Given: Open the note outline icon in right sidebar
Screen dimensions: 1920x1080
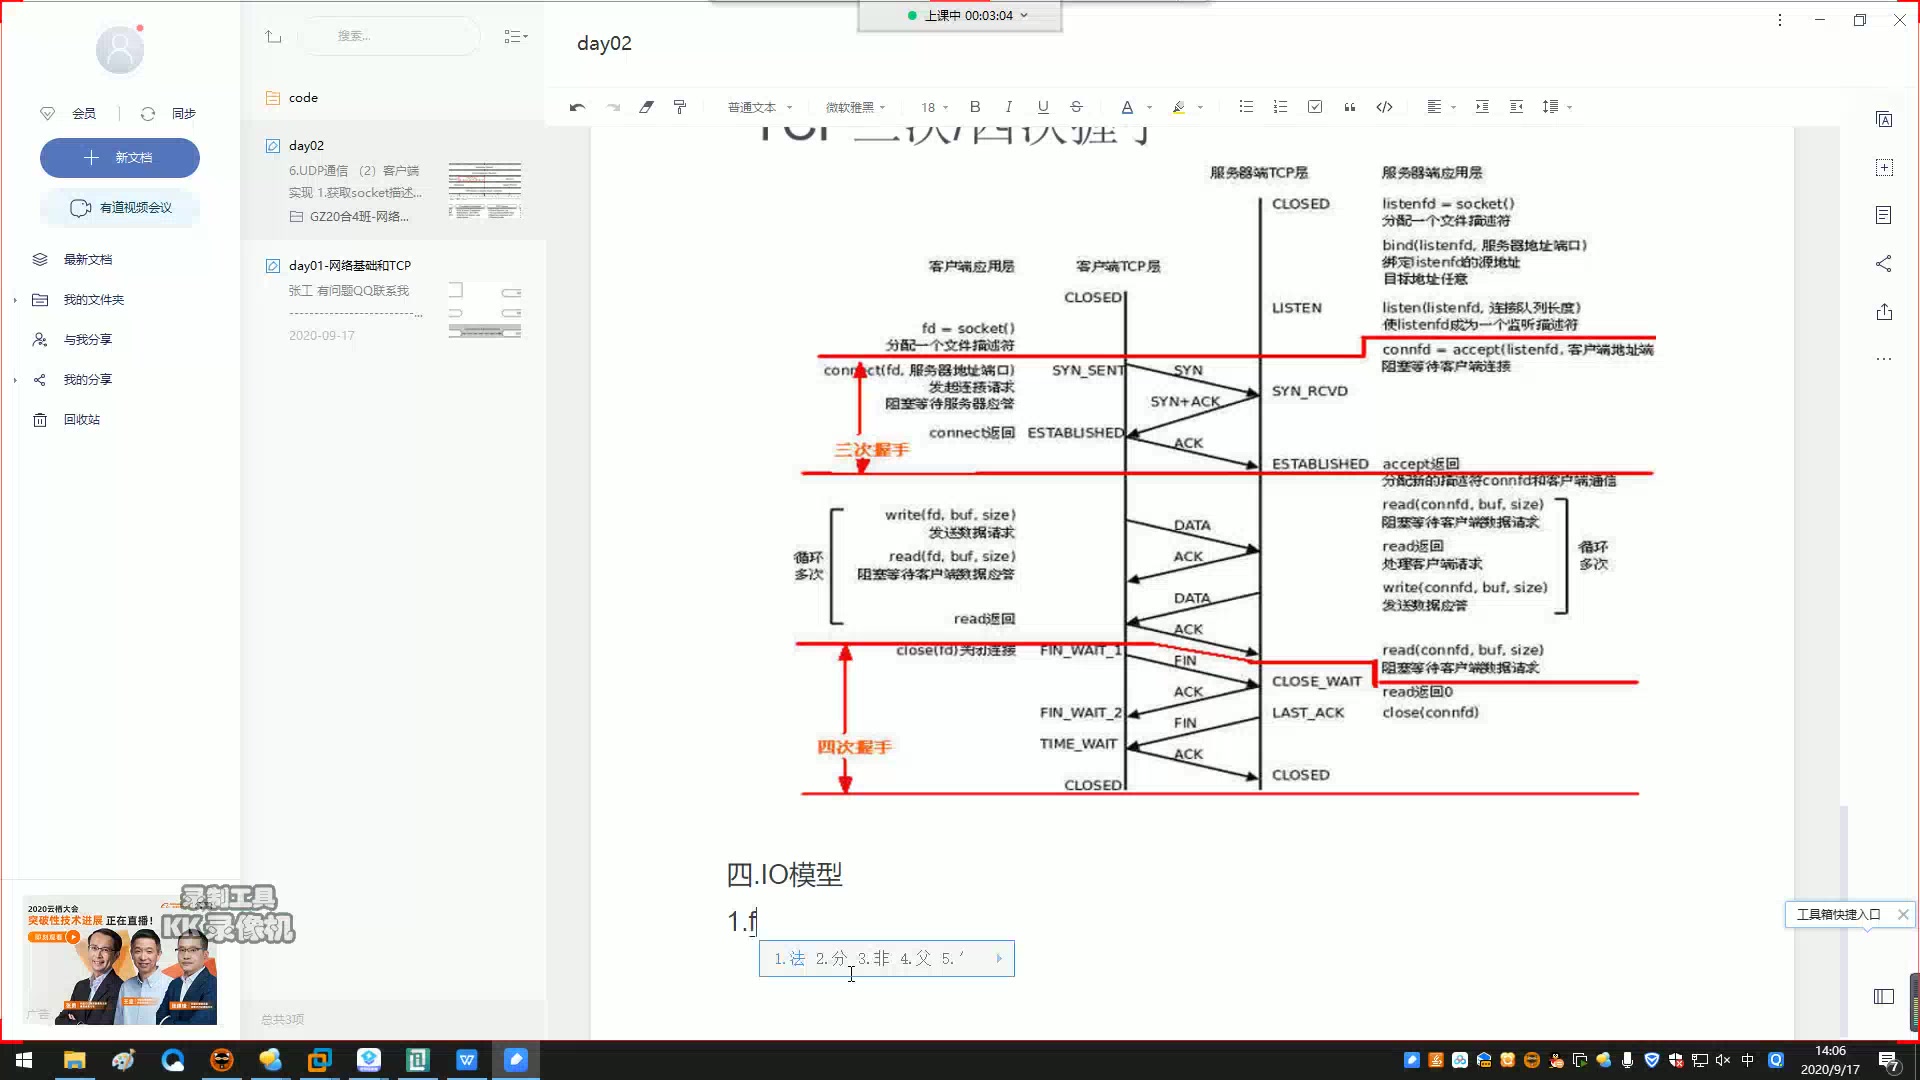Looking at the screenshot, I should 1884,215.
